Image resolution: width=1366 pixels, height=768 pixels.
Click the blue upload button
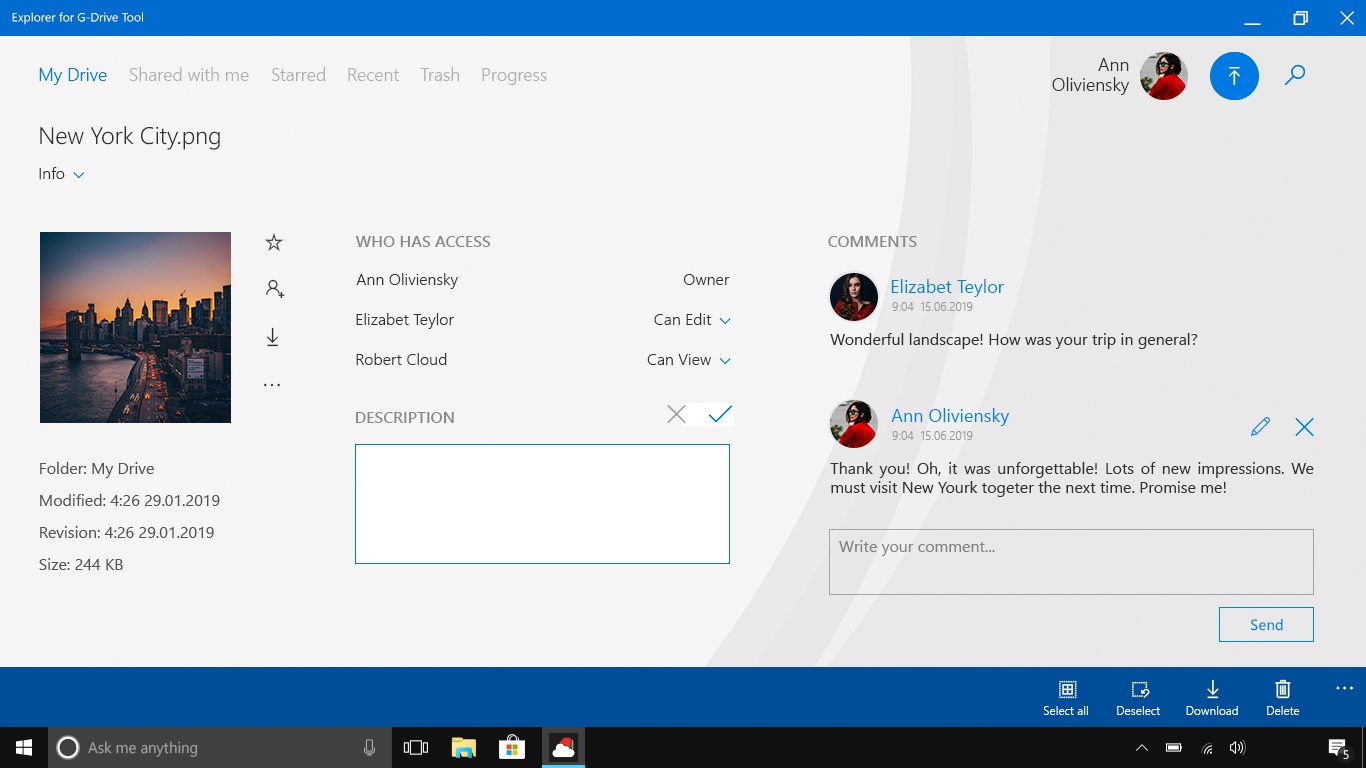1234,76
